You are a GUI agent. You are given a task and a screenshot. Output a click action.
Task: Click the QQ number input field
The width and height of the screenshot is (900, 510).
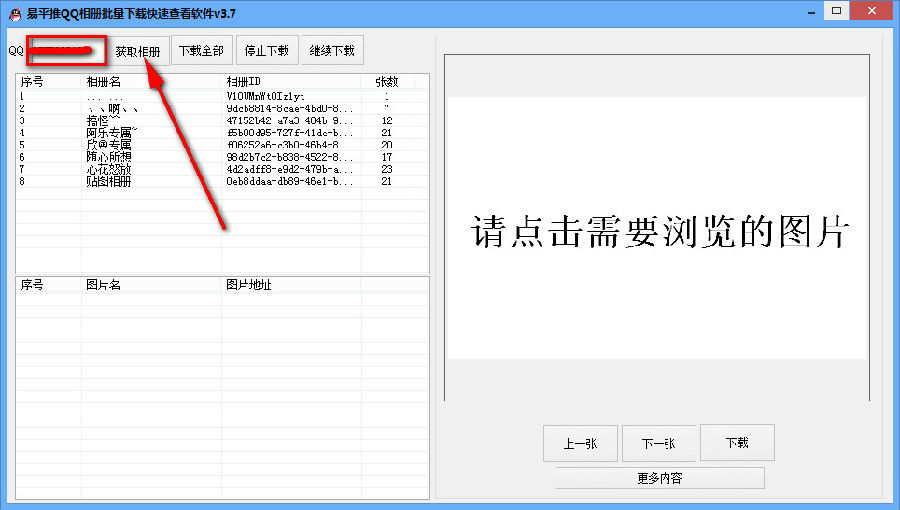67,50
